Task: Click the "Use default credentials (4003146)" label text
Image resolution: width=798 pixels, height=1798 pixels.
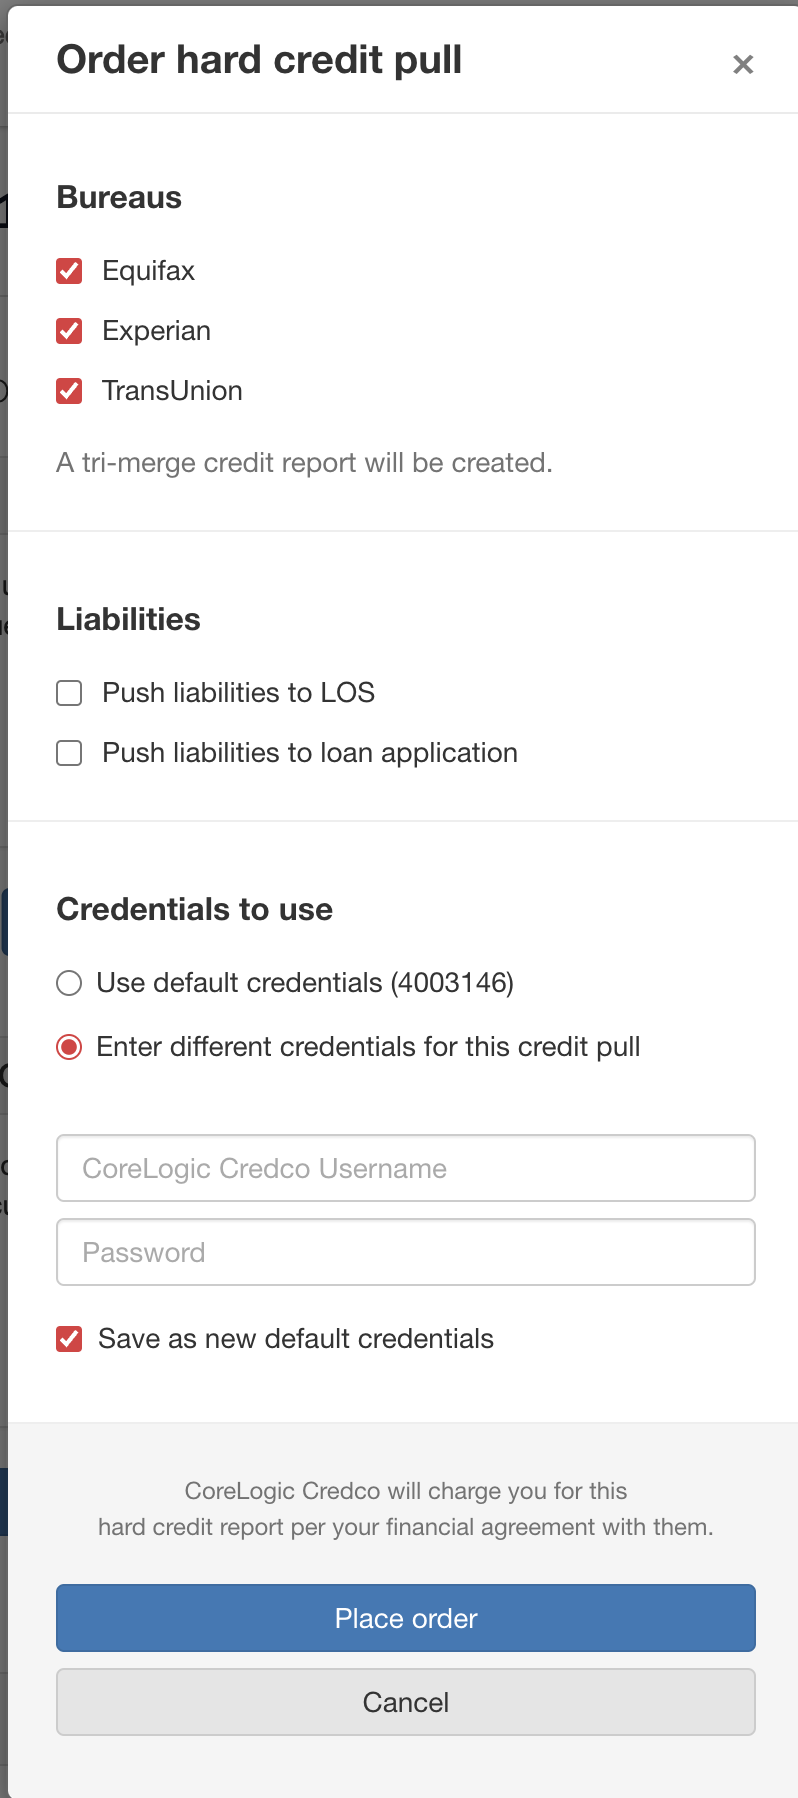Action: (x=305, y=983)
